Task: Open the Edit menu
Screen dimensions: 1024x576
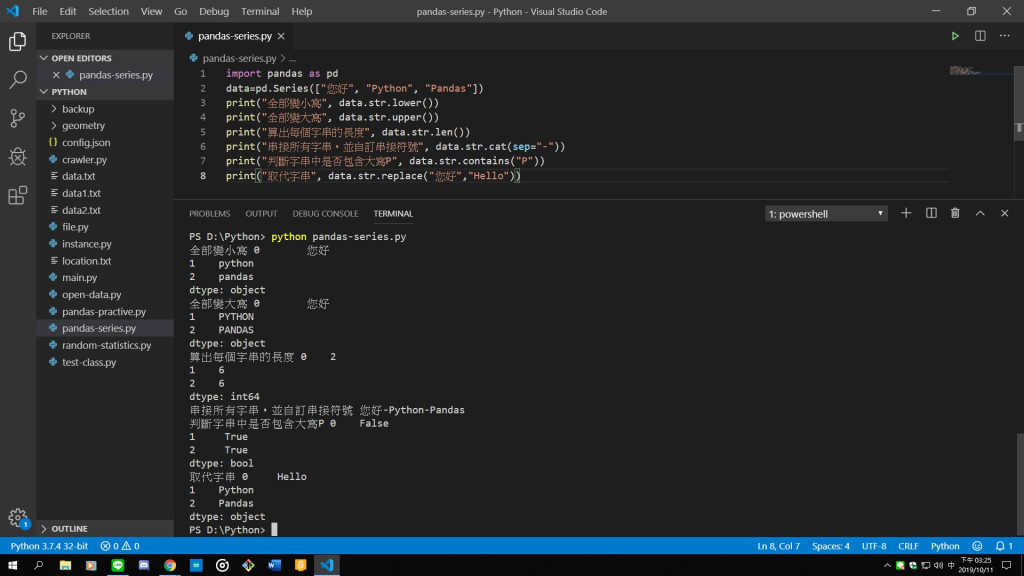Action: point(67,11)
